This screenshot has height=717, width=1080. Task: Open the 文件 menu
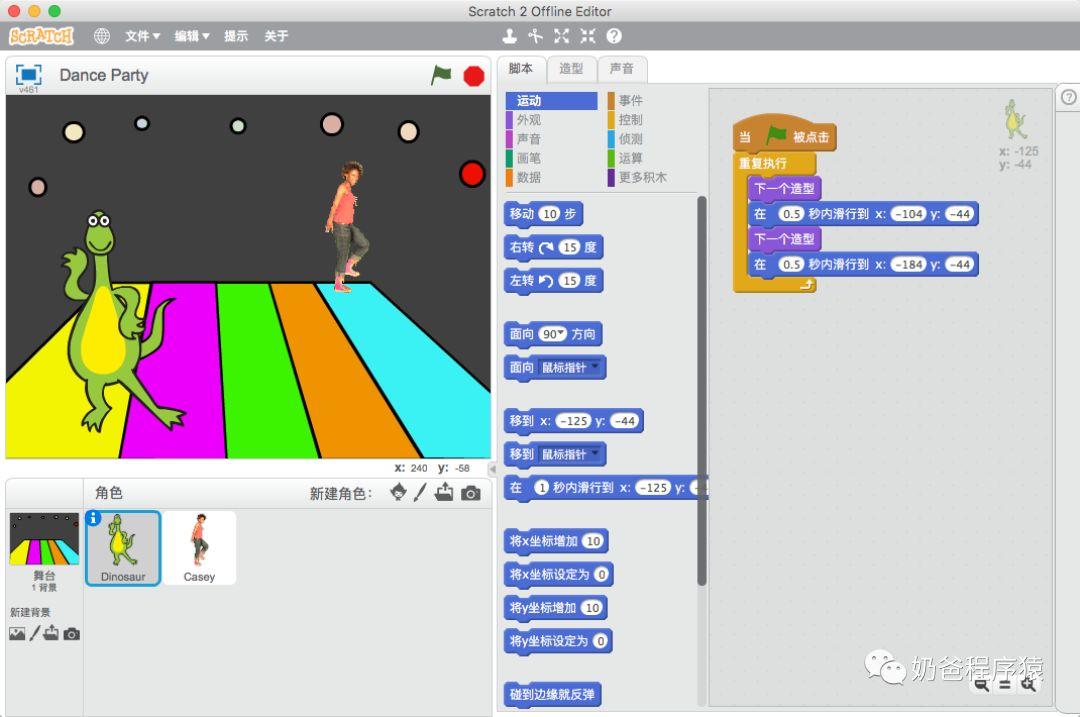coord(142,36)
